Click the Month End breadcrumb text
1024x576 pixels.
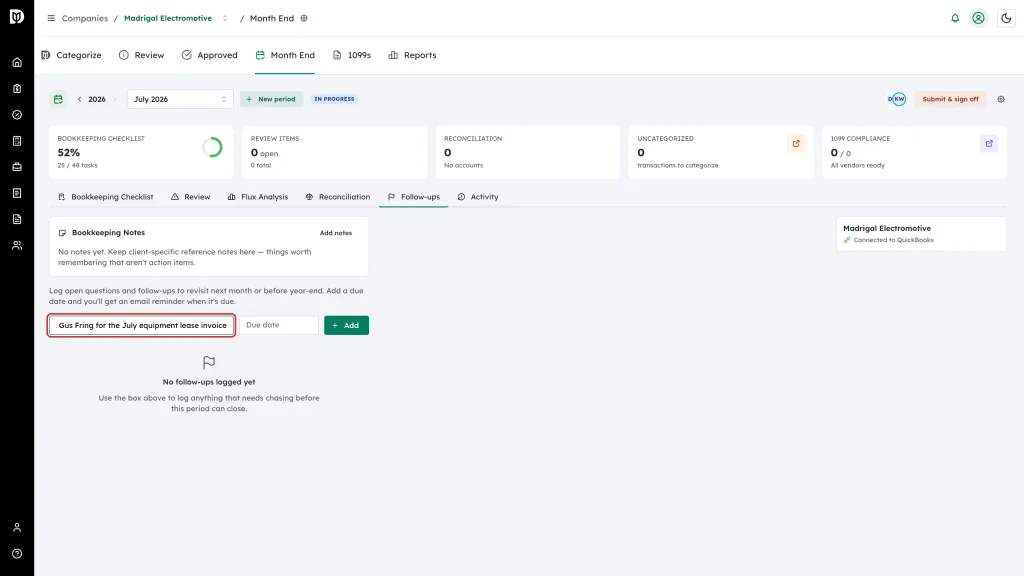click(x=272, y=18)
